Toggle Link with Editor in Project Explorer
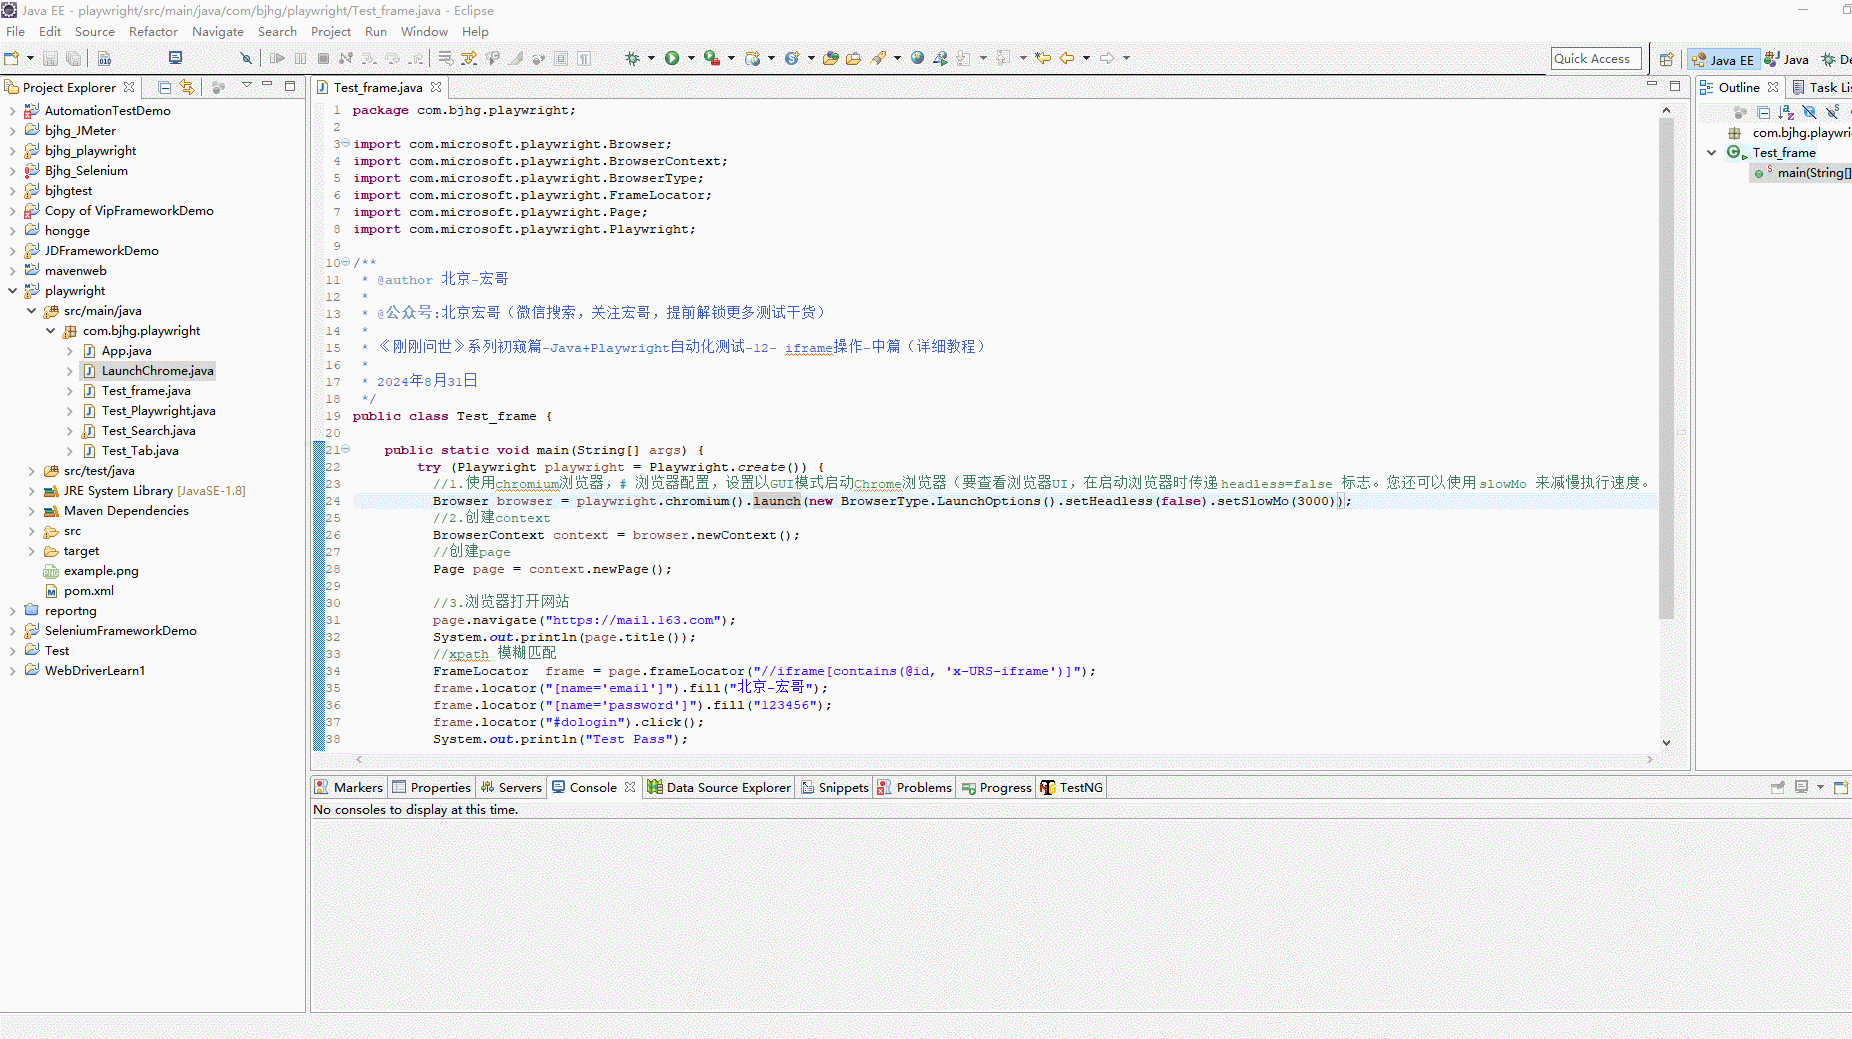Viewport: 1852px width, 1039px height. pyautogui.click(x=187, y=87)
